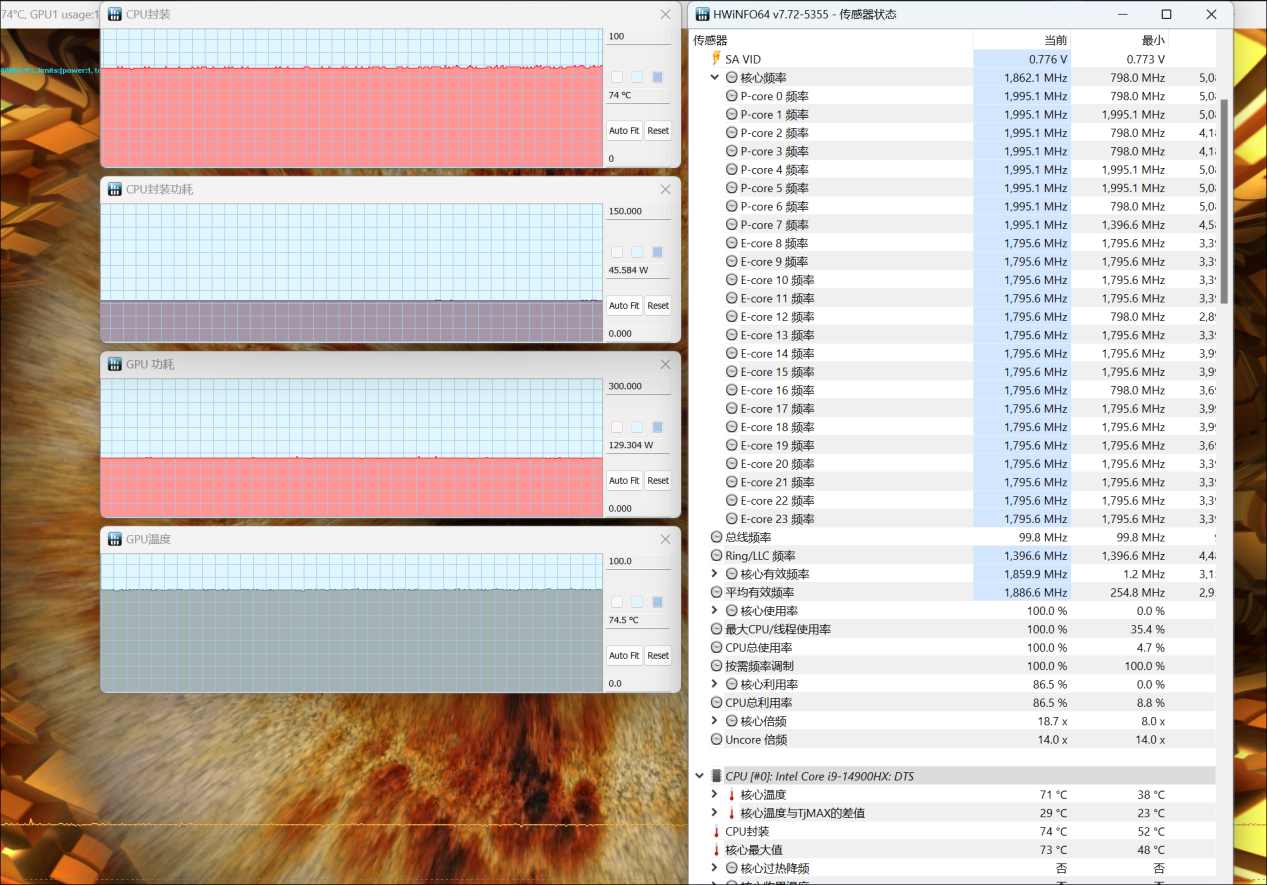The width and height of the screenshot is (1267, 885).
Task: Expand the 核心温度 sensor group
Action: coord(715,795)
